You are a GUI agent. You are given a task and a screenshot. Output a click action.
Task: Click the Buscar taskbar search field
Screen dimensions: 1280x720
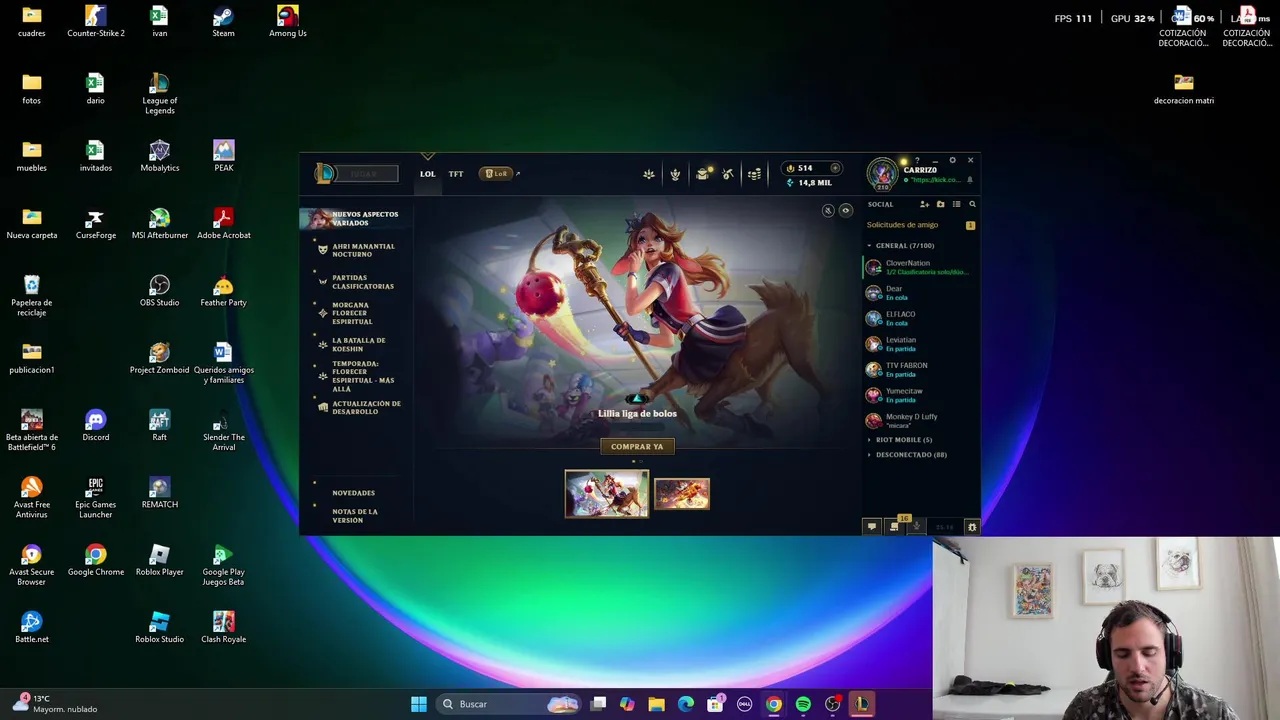click(508, 704)
